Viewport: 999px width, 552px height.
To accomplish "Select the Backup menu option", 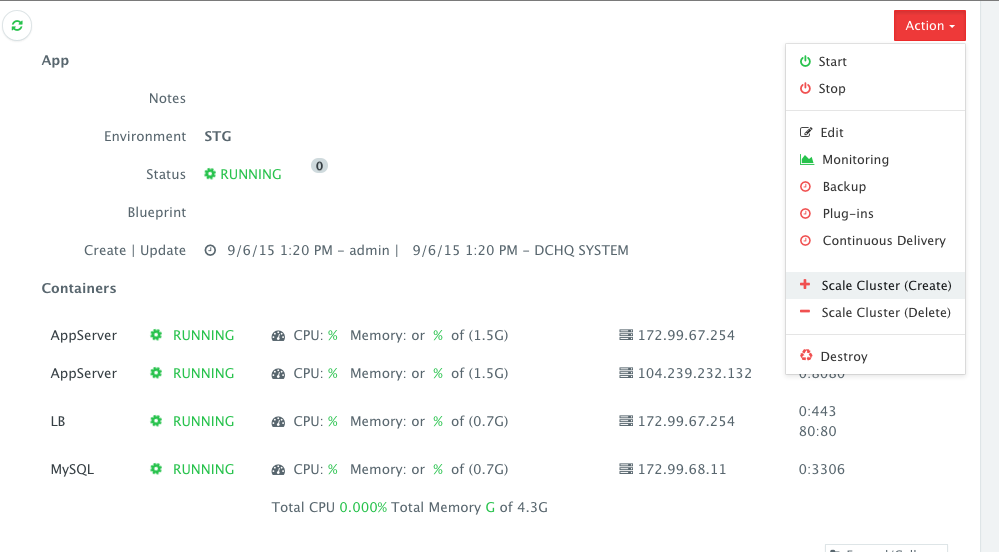I will (x=843, y=187).
